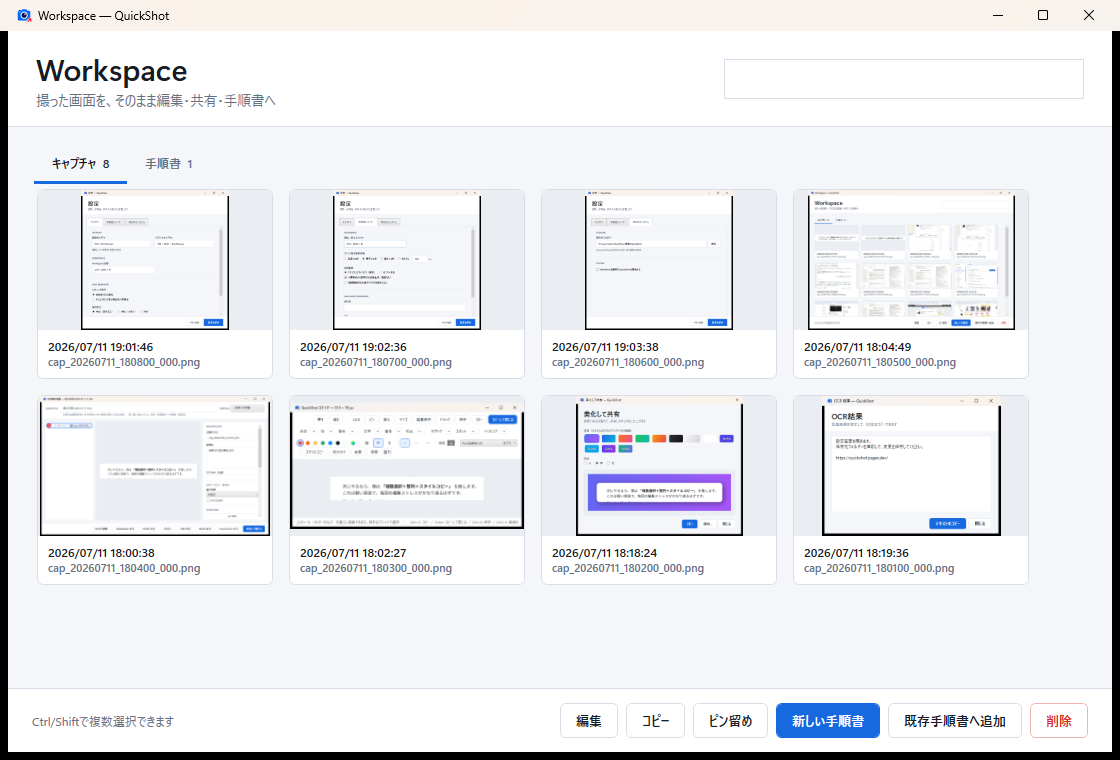Close the QuickShot window
The height and width of the screenshot is (760, 1120).
click(1089, 15)
